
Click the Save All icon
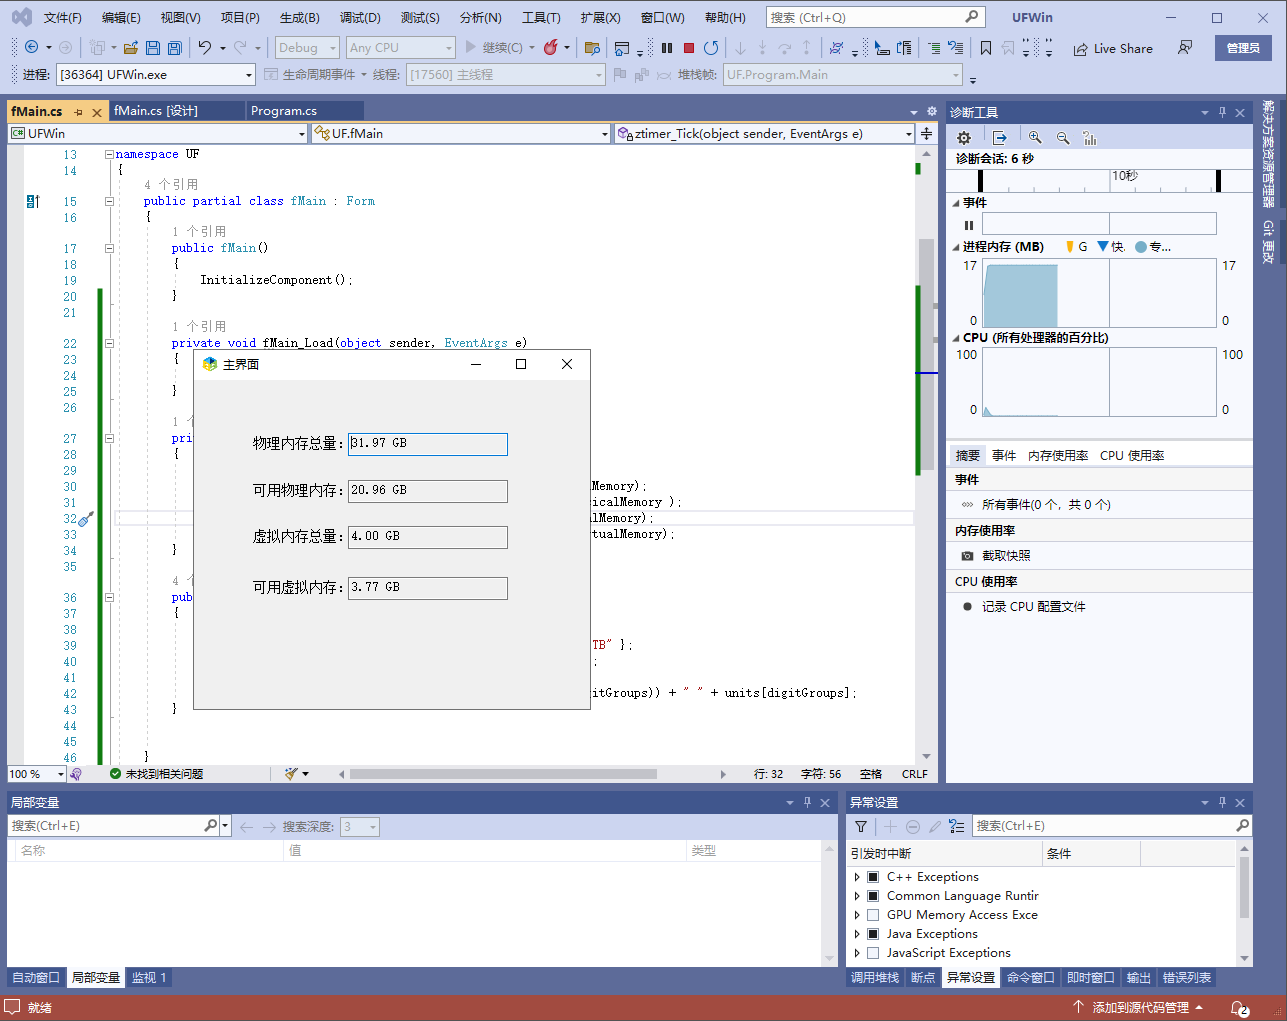pyautogui.click(x=175, y=48)
